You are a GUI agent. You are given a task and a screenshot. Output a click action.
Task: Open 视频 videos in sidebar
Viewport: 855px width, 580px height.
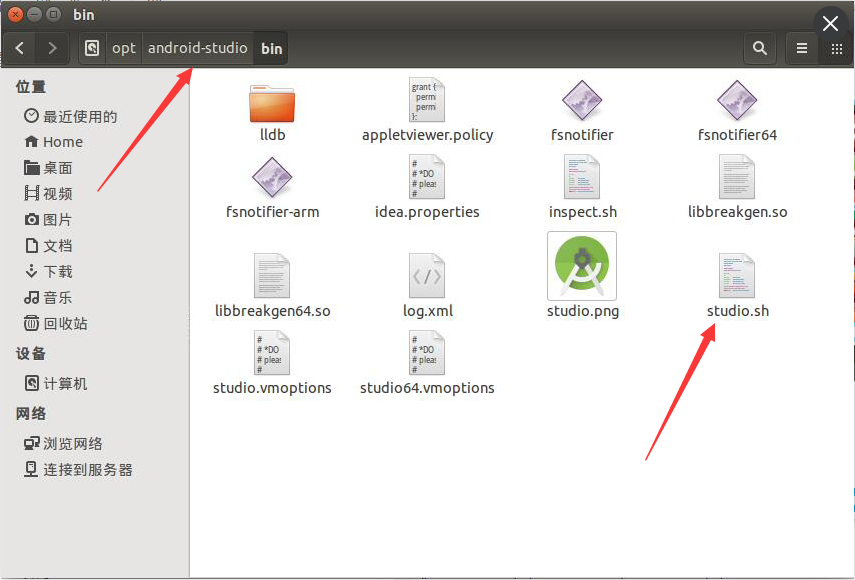tap(48, 194)
